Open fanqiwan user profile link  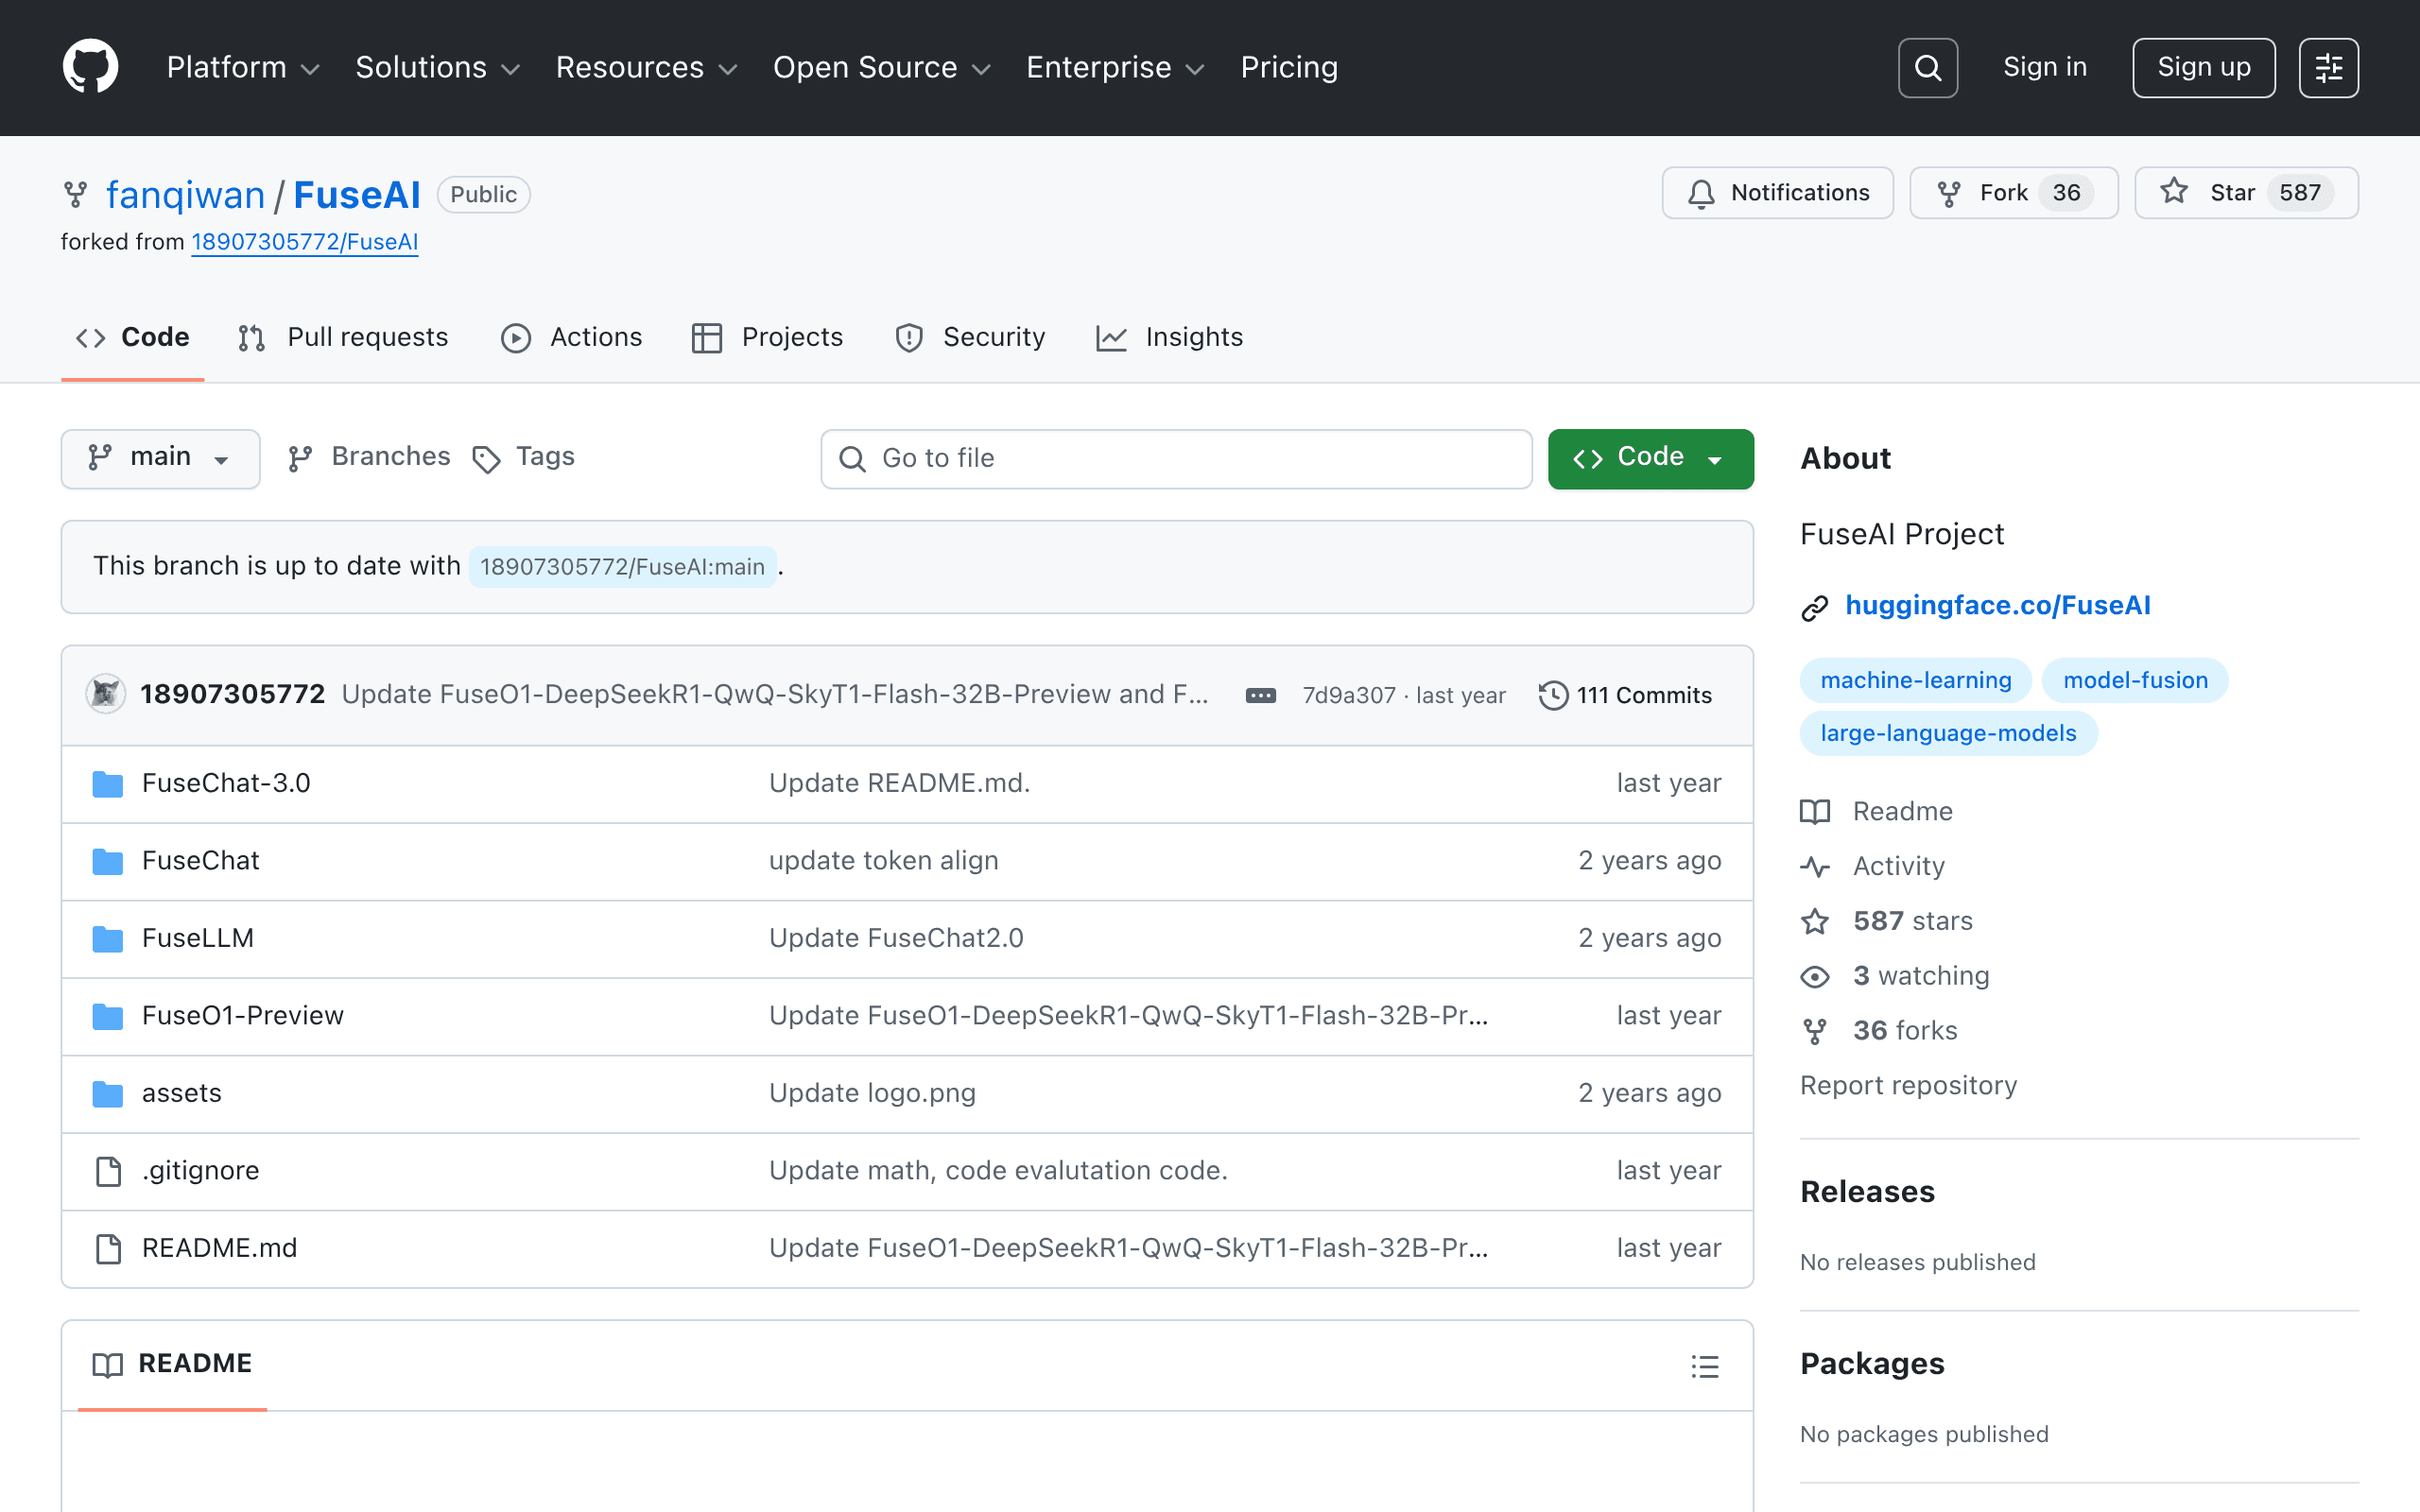pyautogui.click(x=185, y=195)
